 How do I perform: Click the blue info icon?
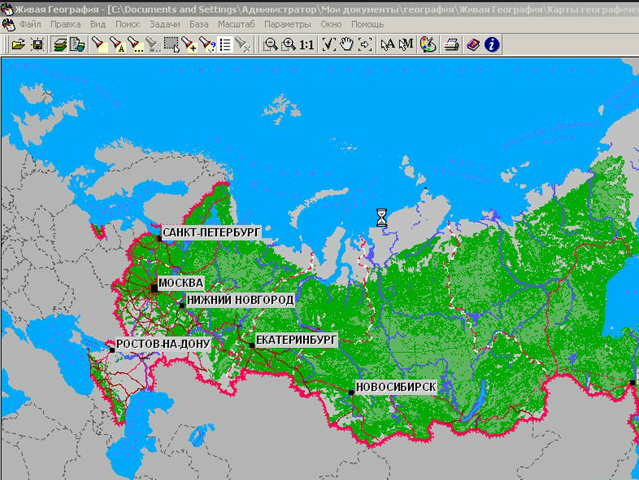[x=491, y=44]
